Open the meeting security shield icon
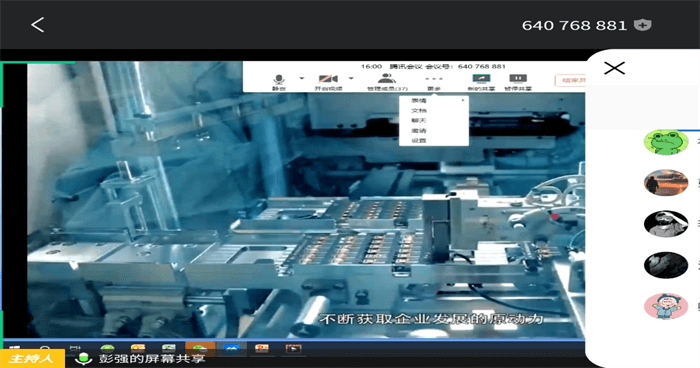 tap(642, 25)
